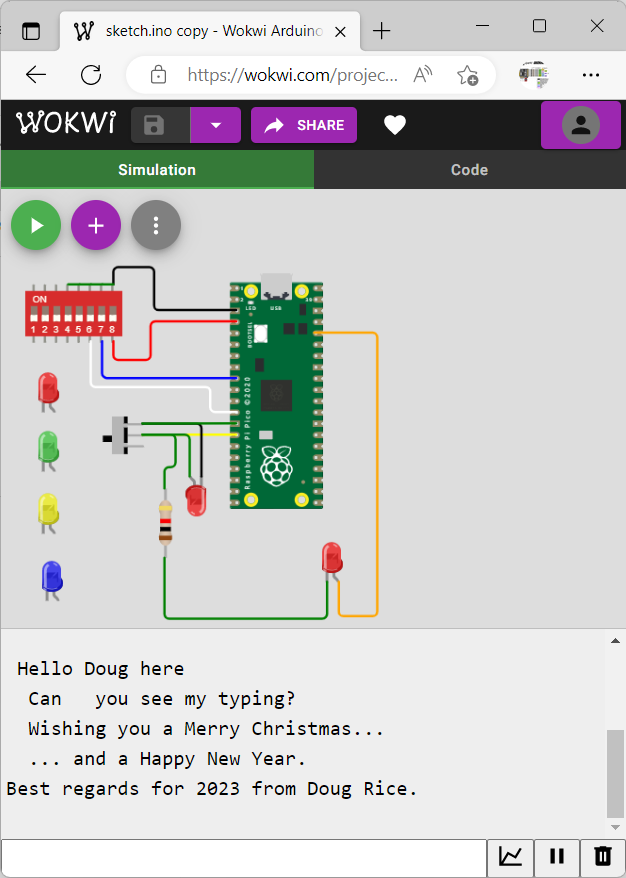The image size is (626, 878).
Task: Toggle DIP switch number 6
Action: pos(90,314)
